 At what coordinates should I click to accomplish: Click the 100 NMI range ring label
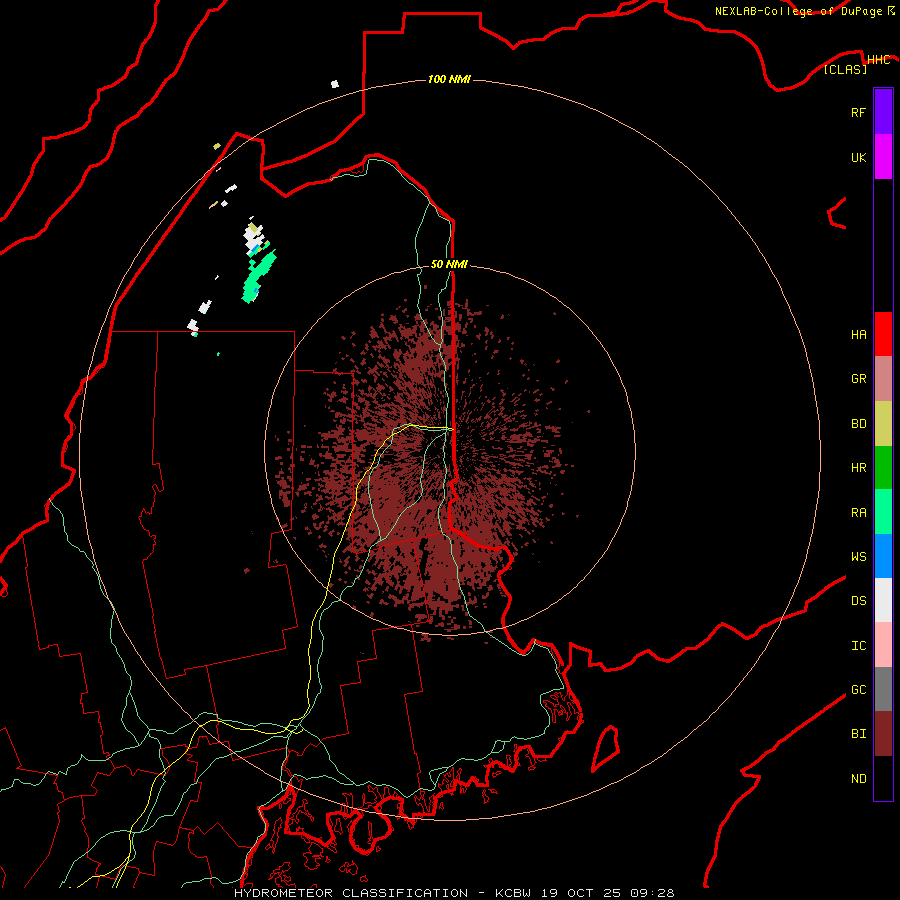pos(449,79)
